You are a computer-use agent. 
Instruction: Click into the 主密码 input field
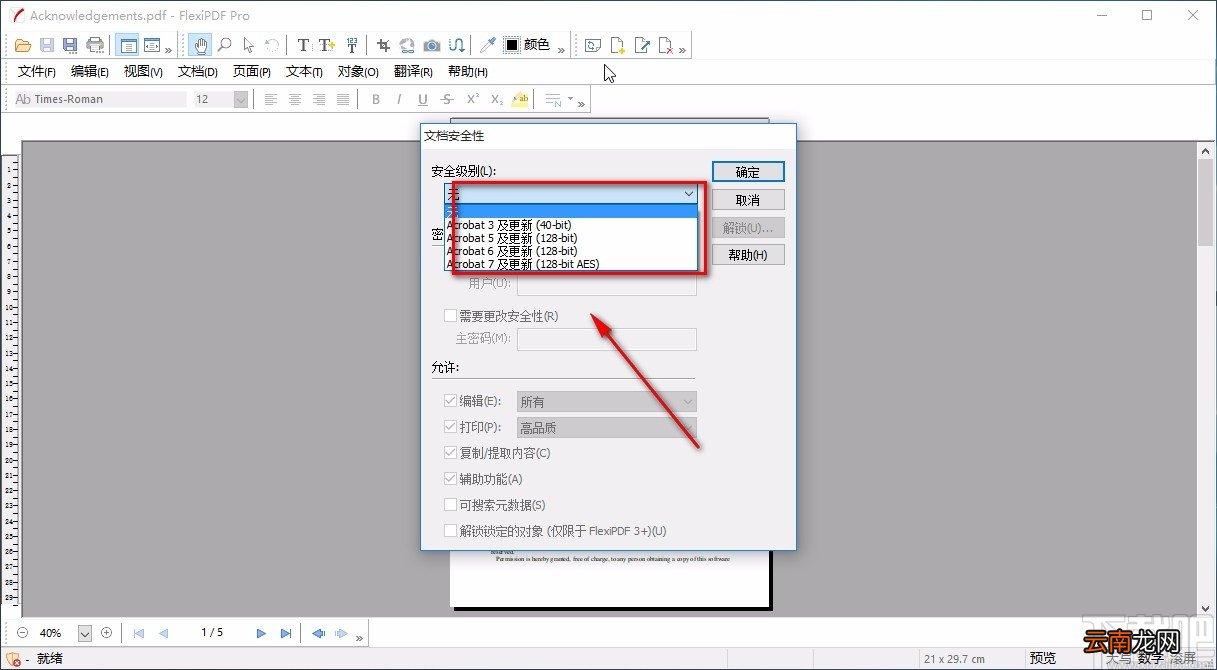606,339
